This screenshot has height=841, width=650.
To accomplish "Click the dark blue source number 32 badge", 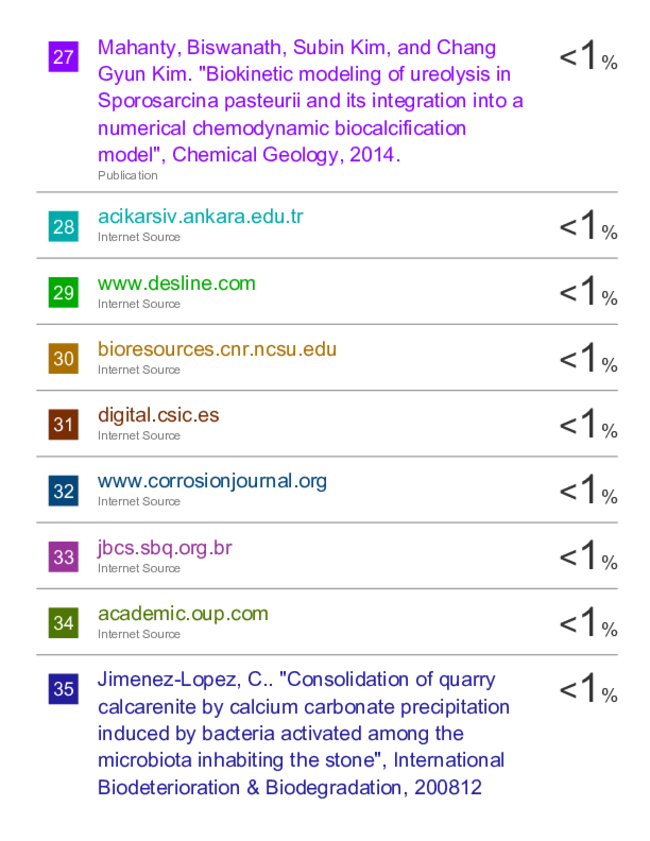I will click(63, 491).
